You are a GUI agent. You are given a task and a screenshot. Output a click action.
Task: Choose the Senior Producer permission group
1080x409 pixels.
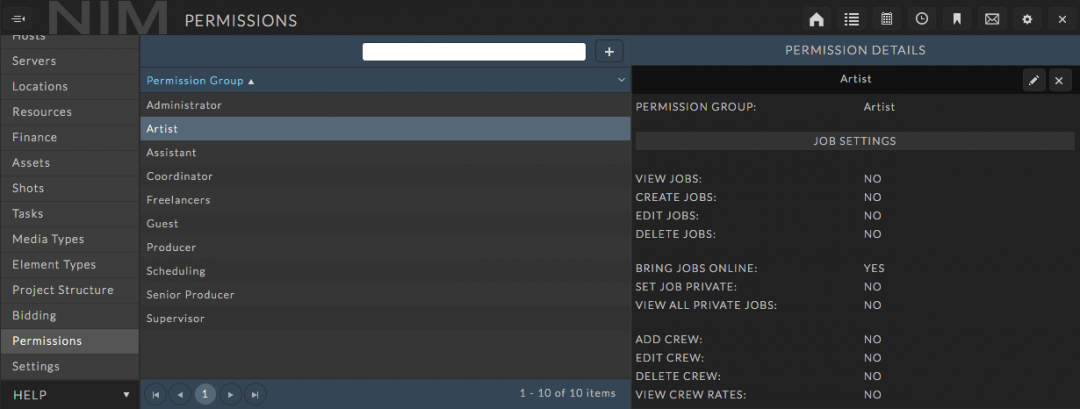[190, 295]
